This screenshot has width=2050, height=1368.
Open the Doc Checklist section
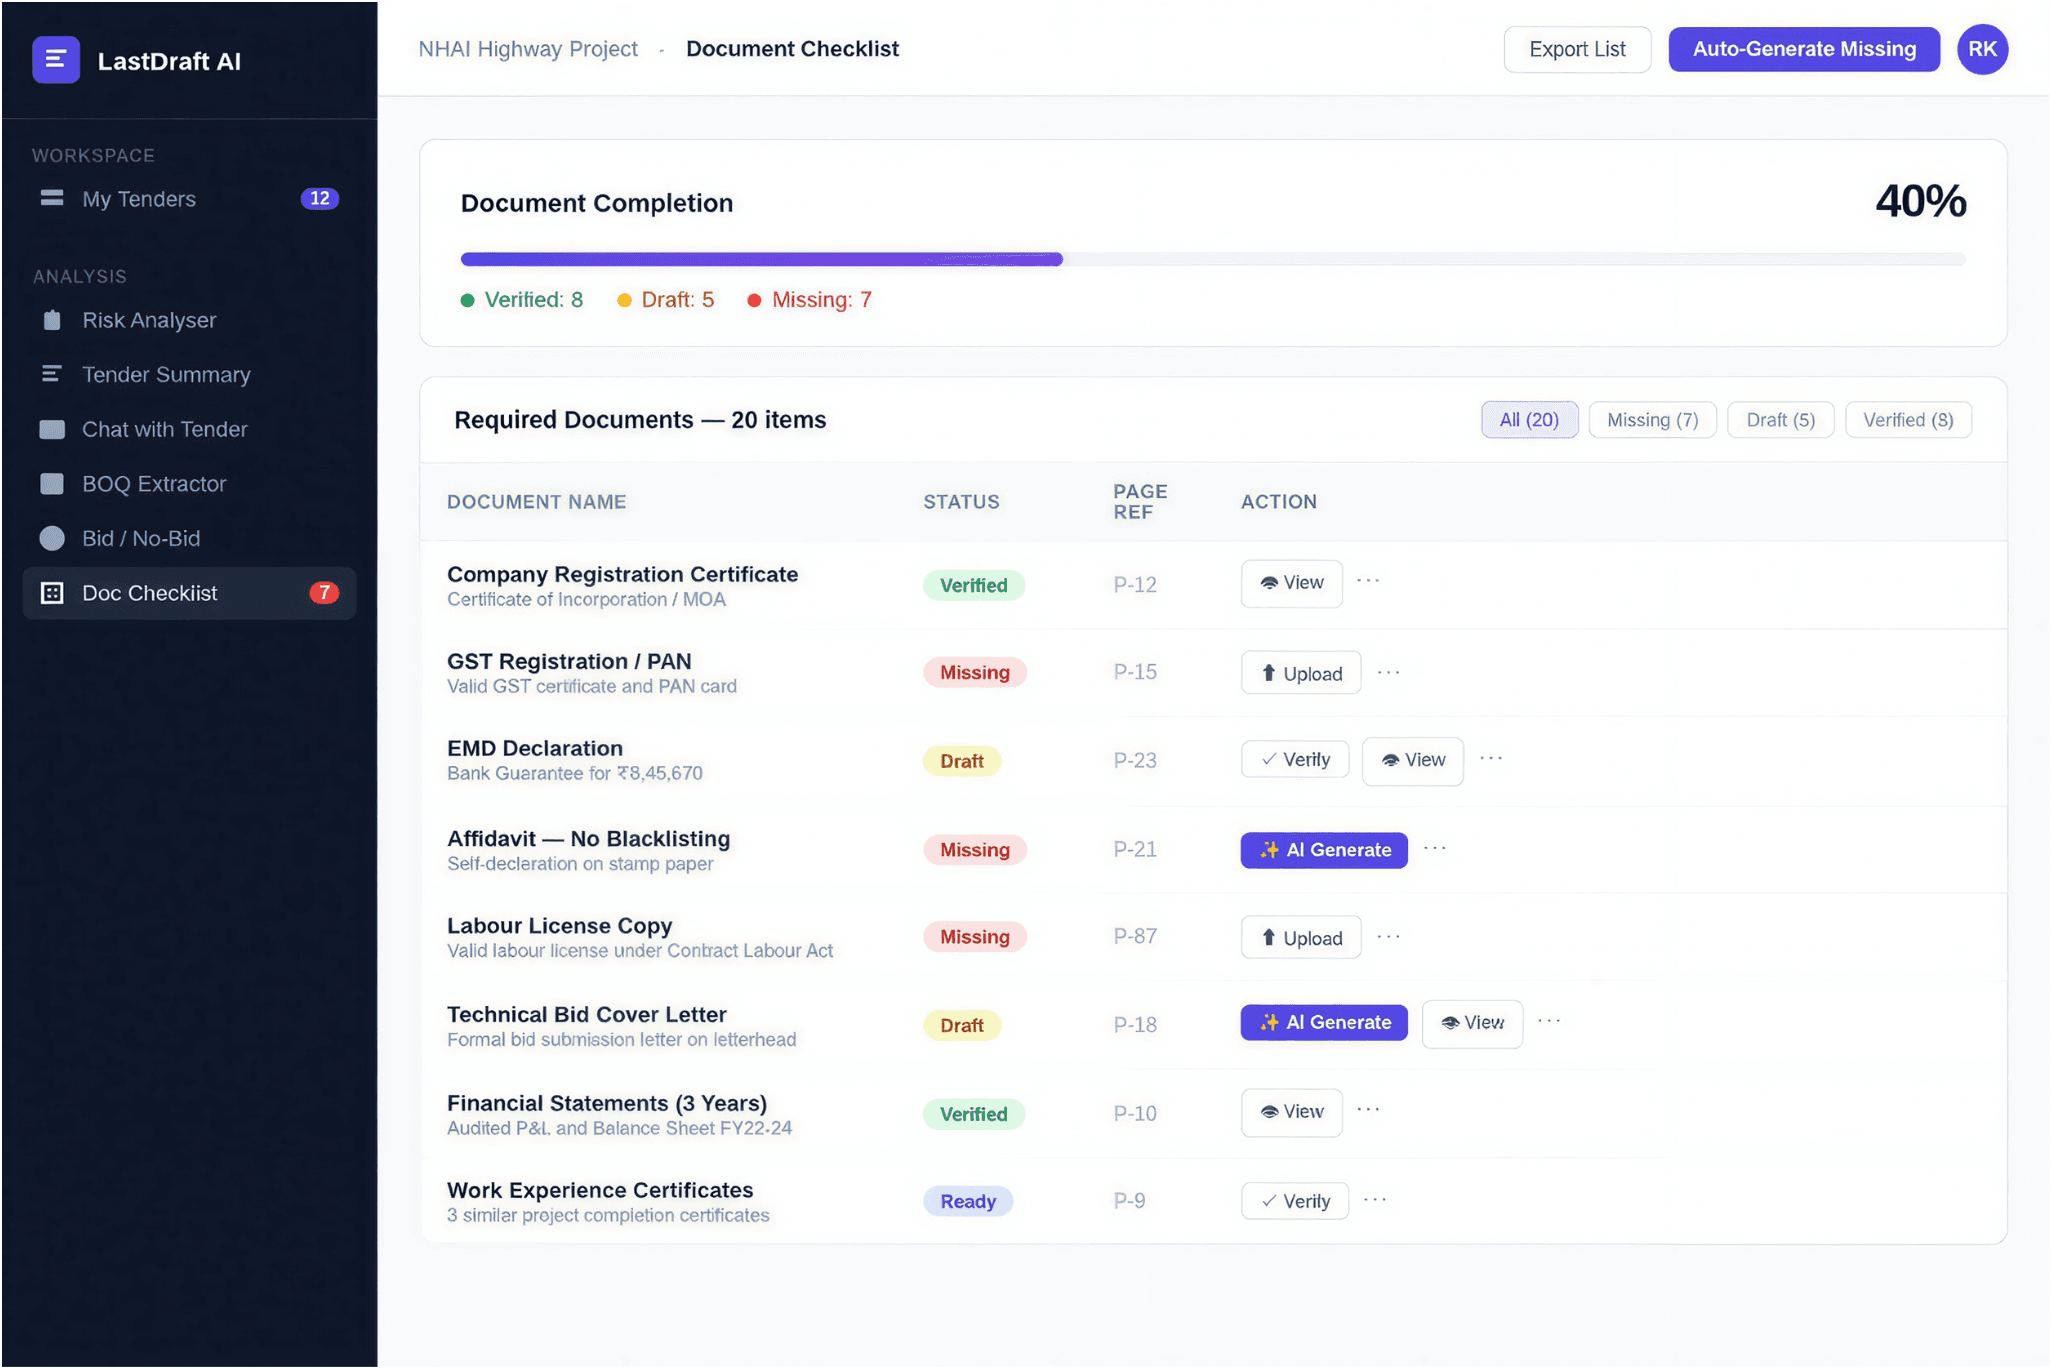coord(149,592)
